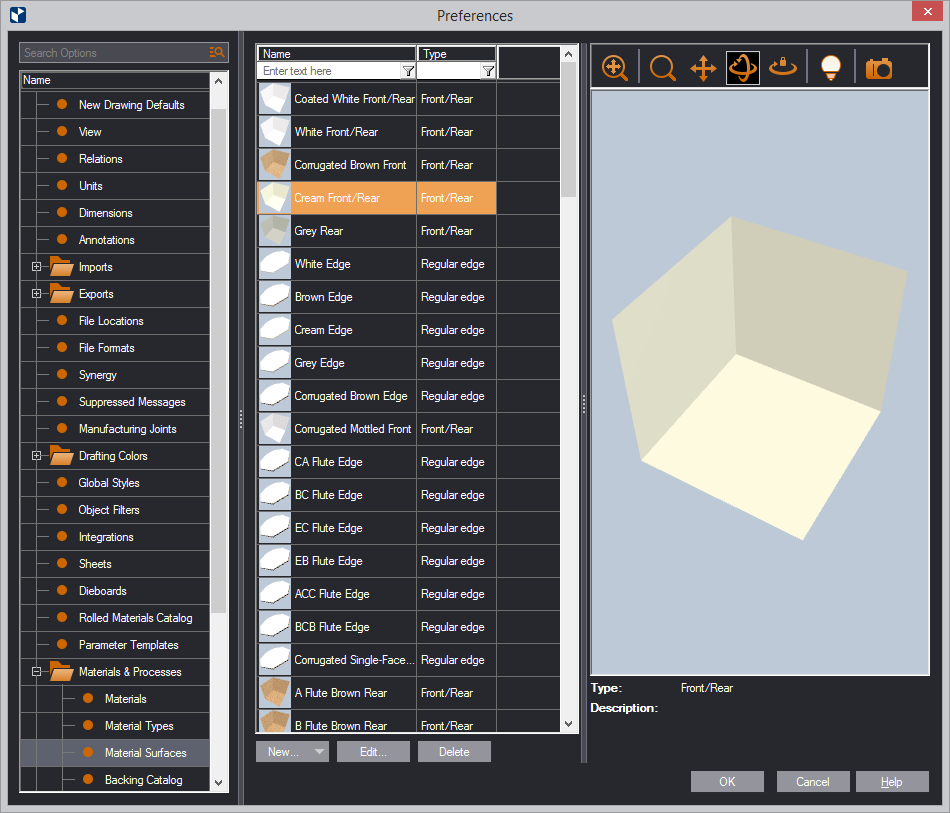The width and height of the screenshot is (950, 813).
Task: Sort by the Name column header
Action: (337, 54)
